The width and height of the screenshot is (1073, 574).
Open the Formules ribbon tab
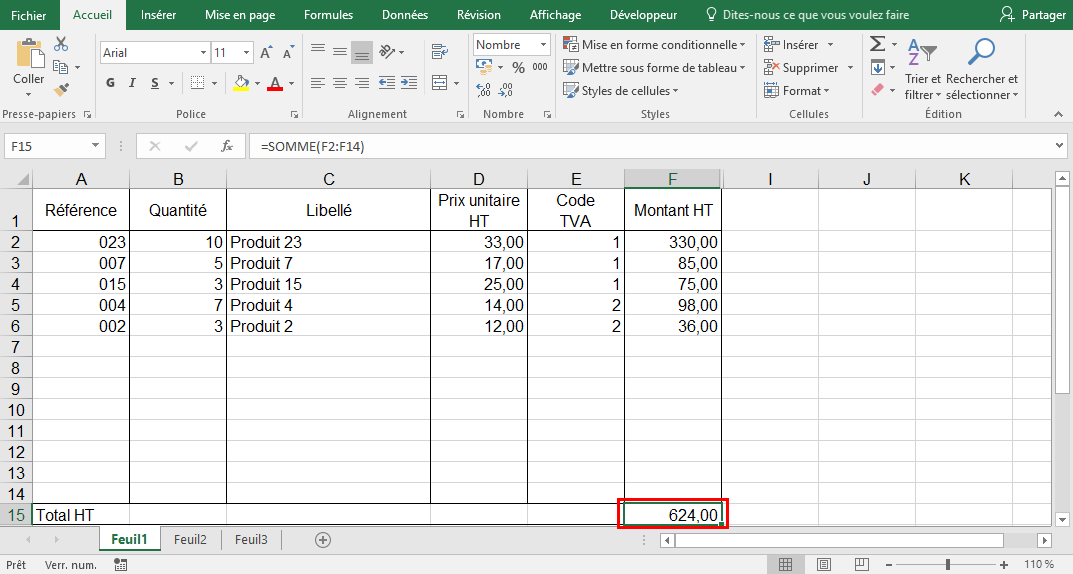pos(328,15)
